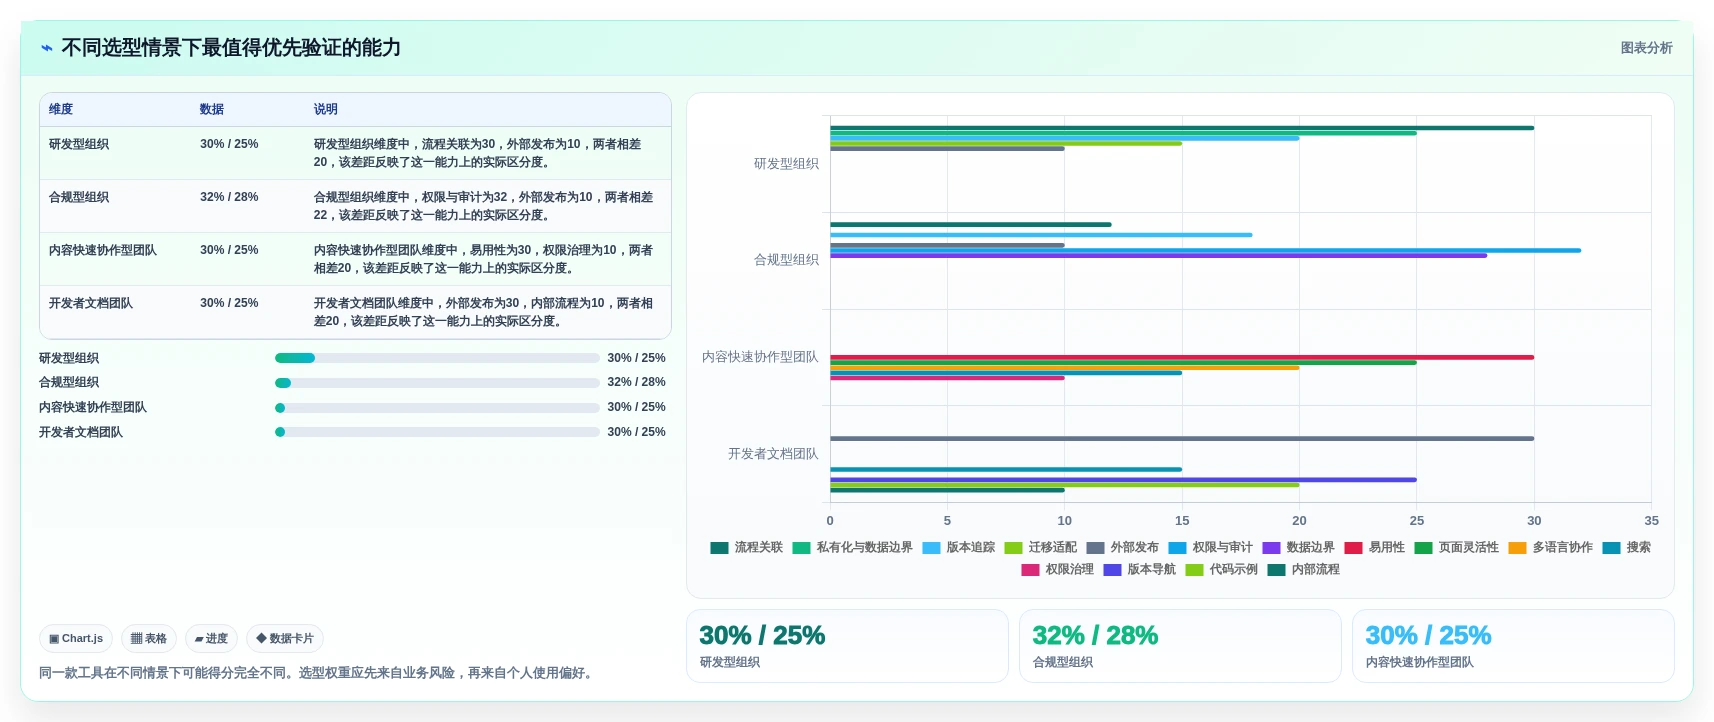Click the 32% / 28% value in the table

coord(229,197)
